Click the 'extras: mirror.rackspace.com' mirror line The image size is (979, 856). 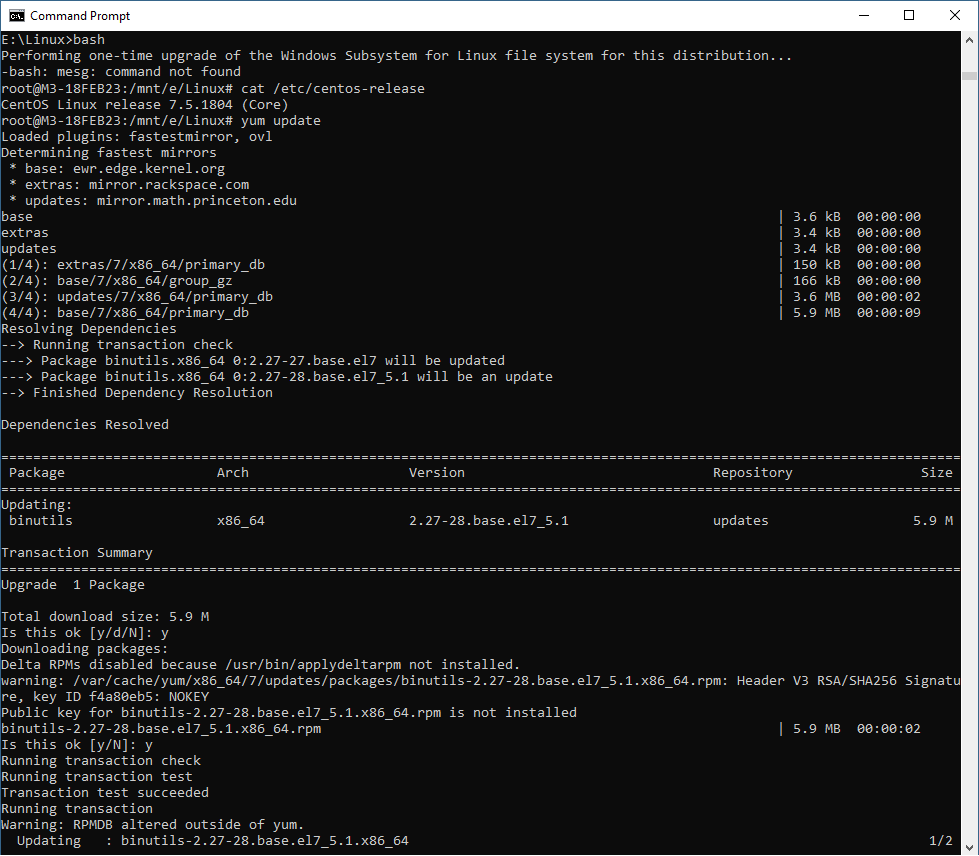point(129,185)
